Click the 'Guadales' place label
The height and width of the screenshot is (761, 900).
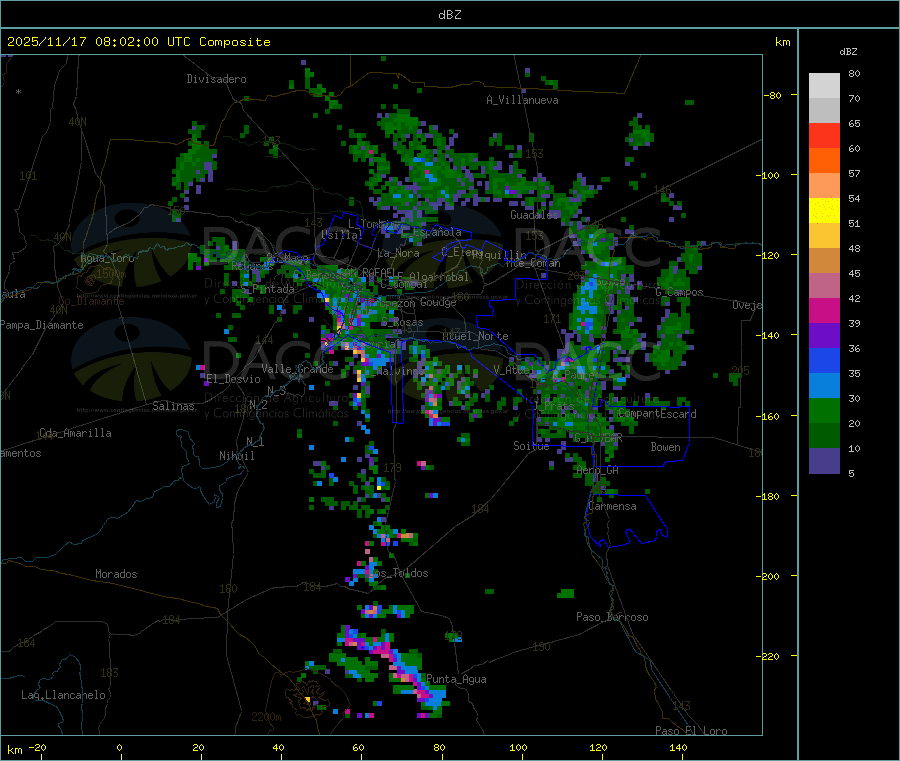click(x=534, y=215)
